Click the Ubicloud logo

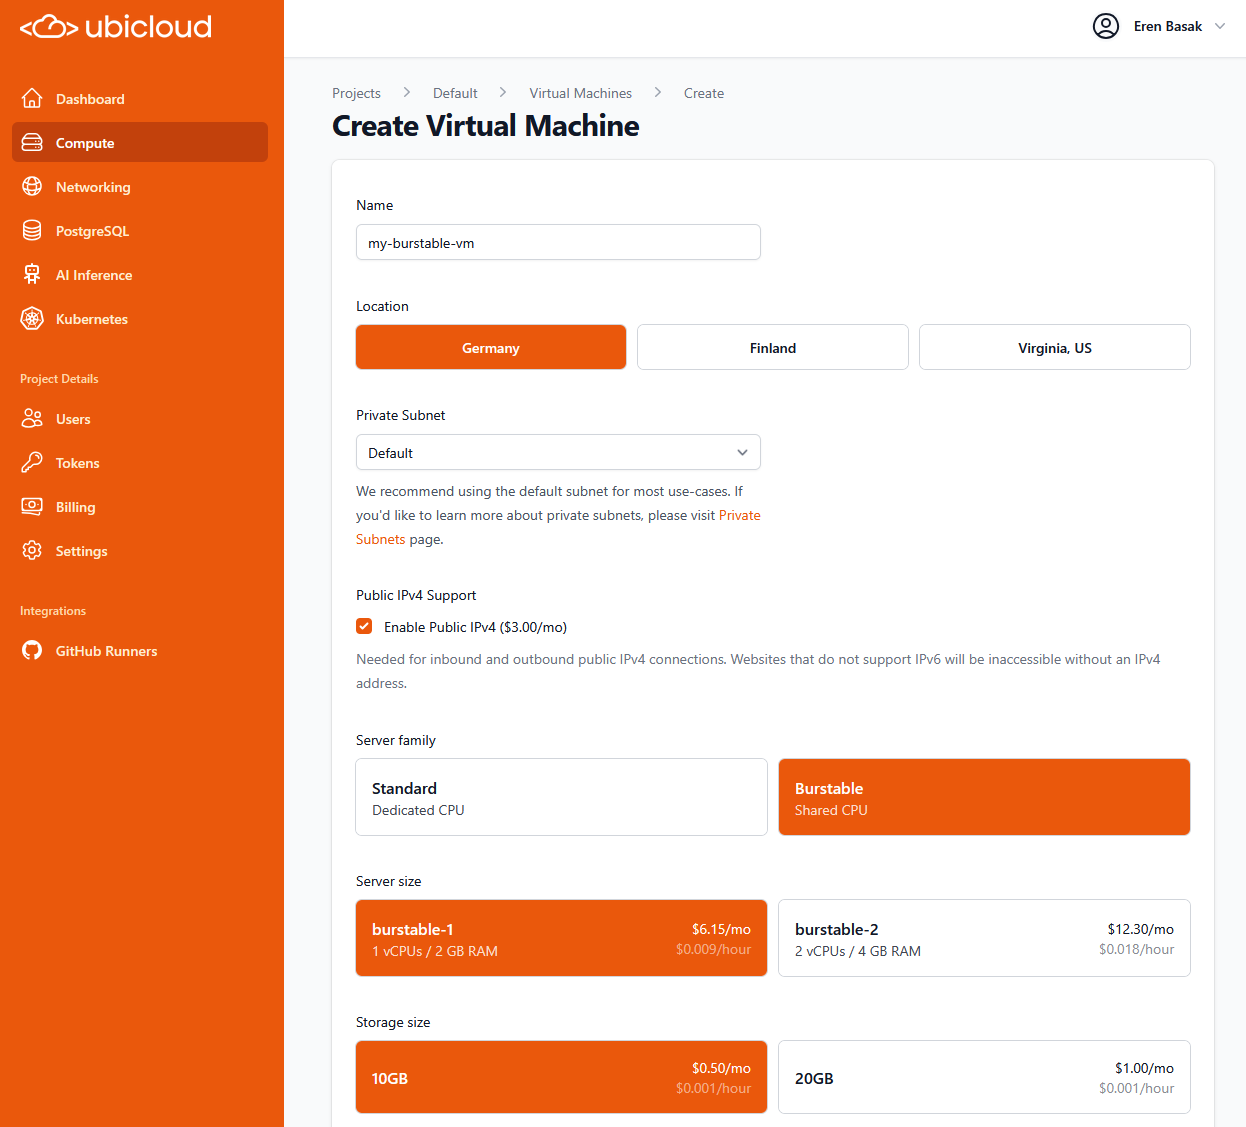click(116, 27)
